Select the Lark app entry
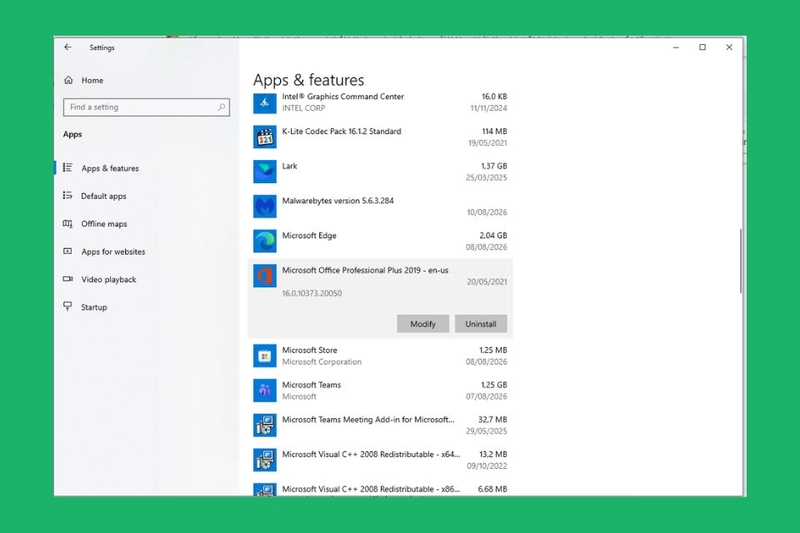 [380, 172]
